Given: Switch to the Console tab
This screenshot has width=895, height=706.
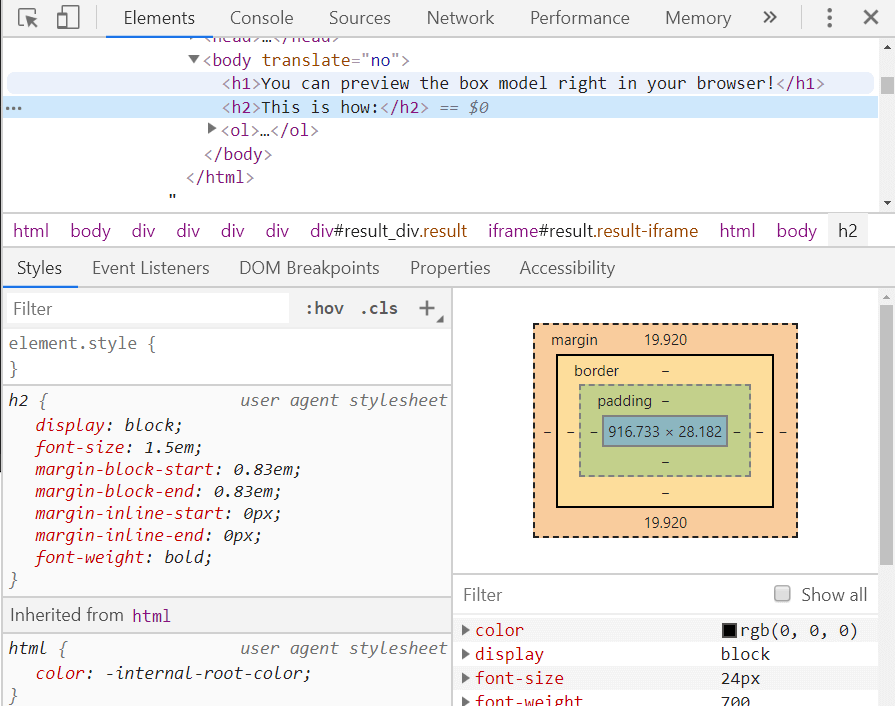Looking at the screenshot, I should [261, 17].
